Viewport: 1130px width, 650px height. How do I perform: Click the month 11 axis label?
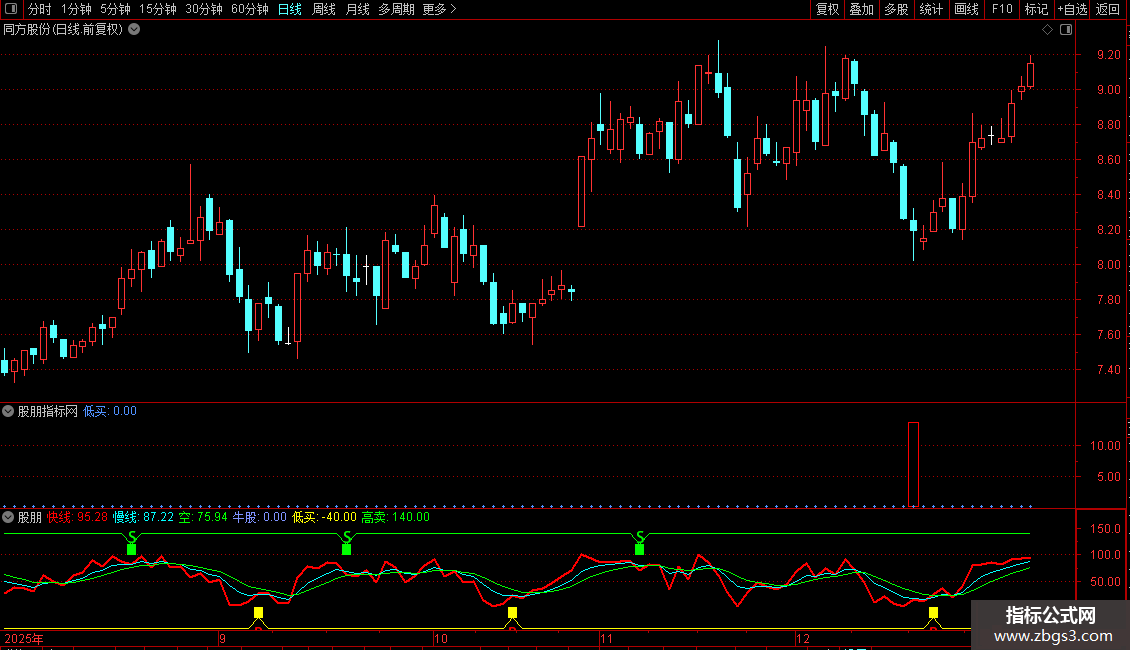[606, 639]
